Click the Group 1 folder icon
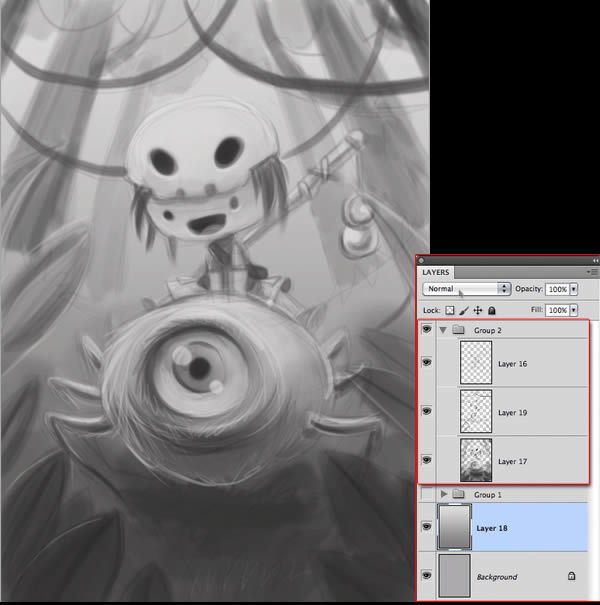The image size is (600, 605). pyautogui.click(x=458, y=493)
